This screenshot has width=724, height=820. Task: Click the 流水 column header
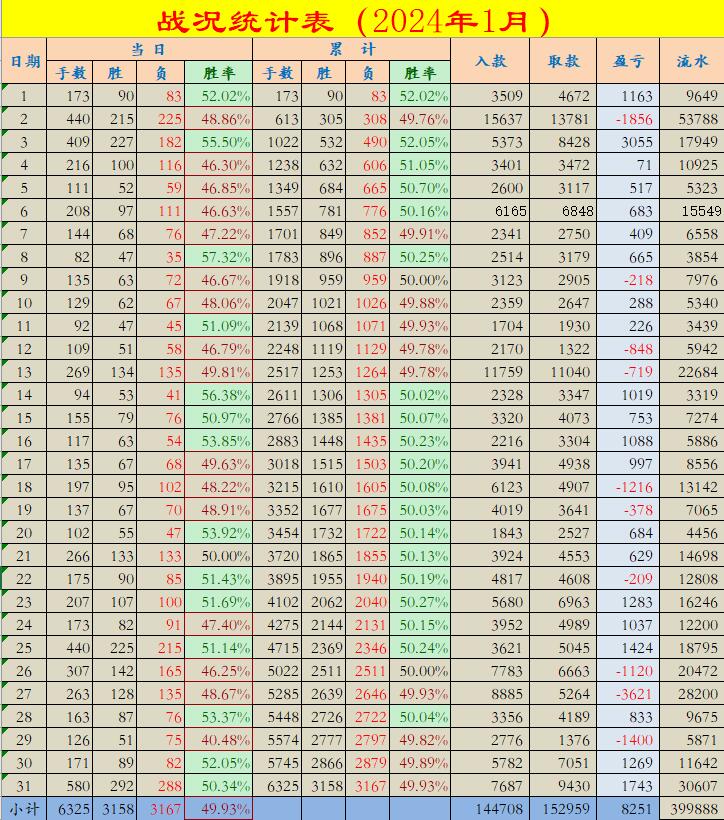692,61
